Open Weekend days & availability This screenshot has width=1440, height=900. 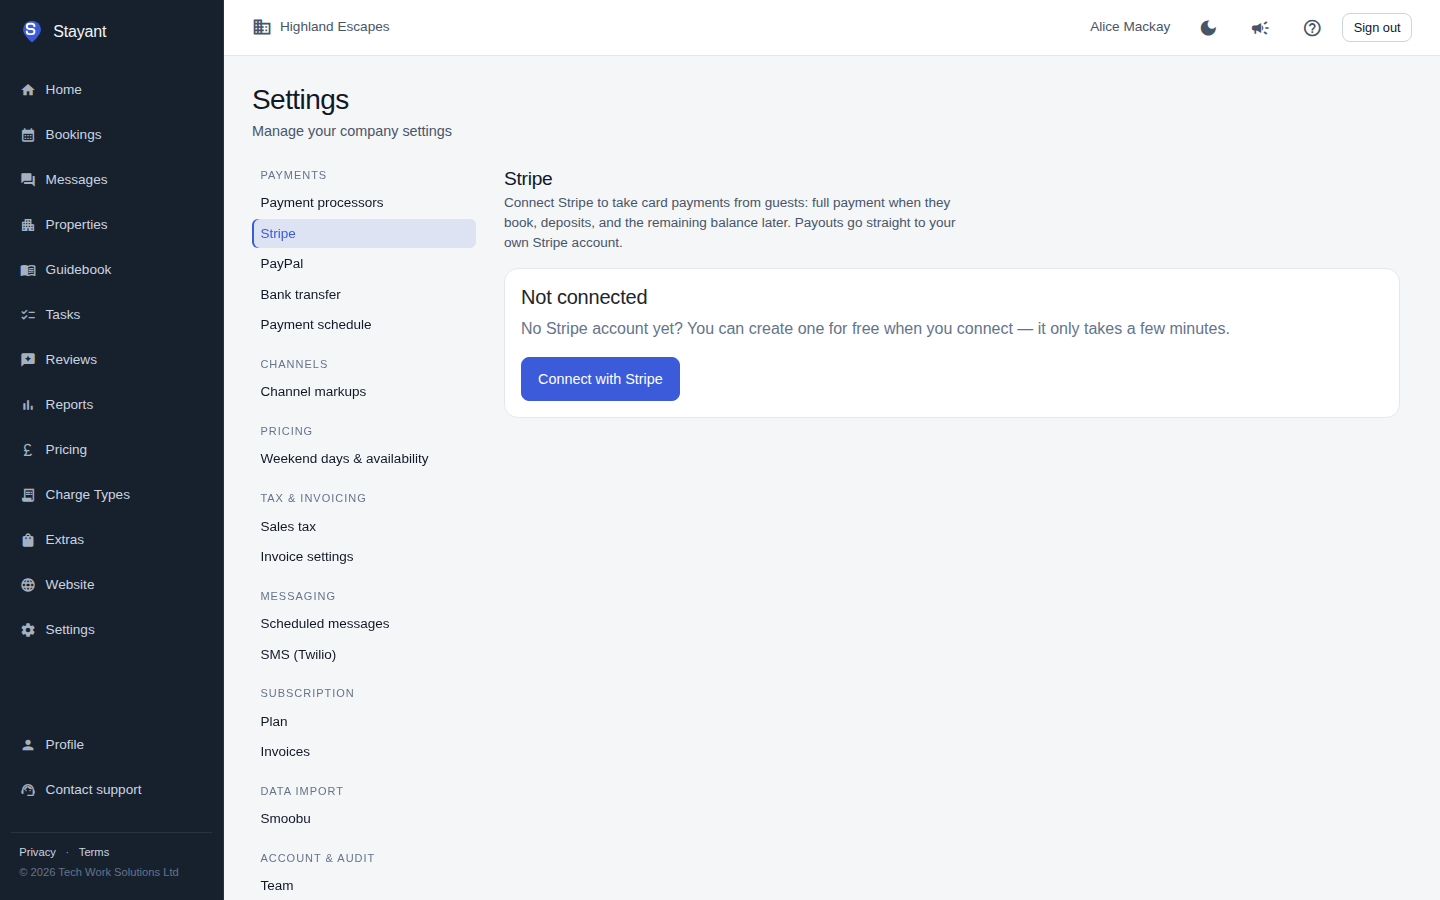364,459
